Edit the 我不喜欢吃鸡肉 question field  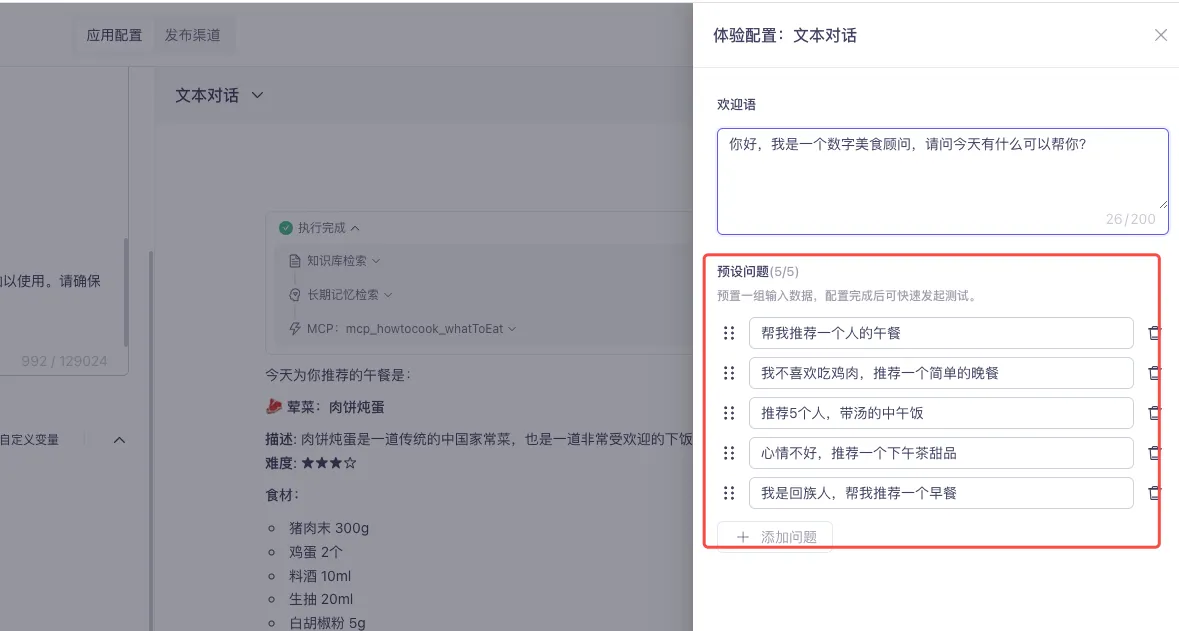point(941,373)
